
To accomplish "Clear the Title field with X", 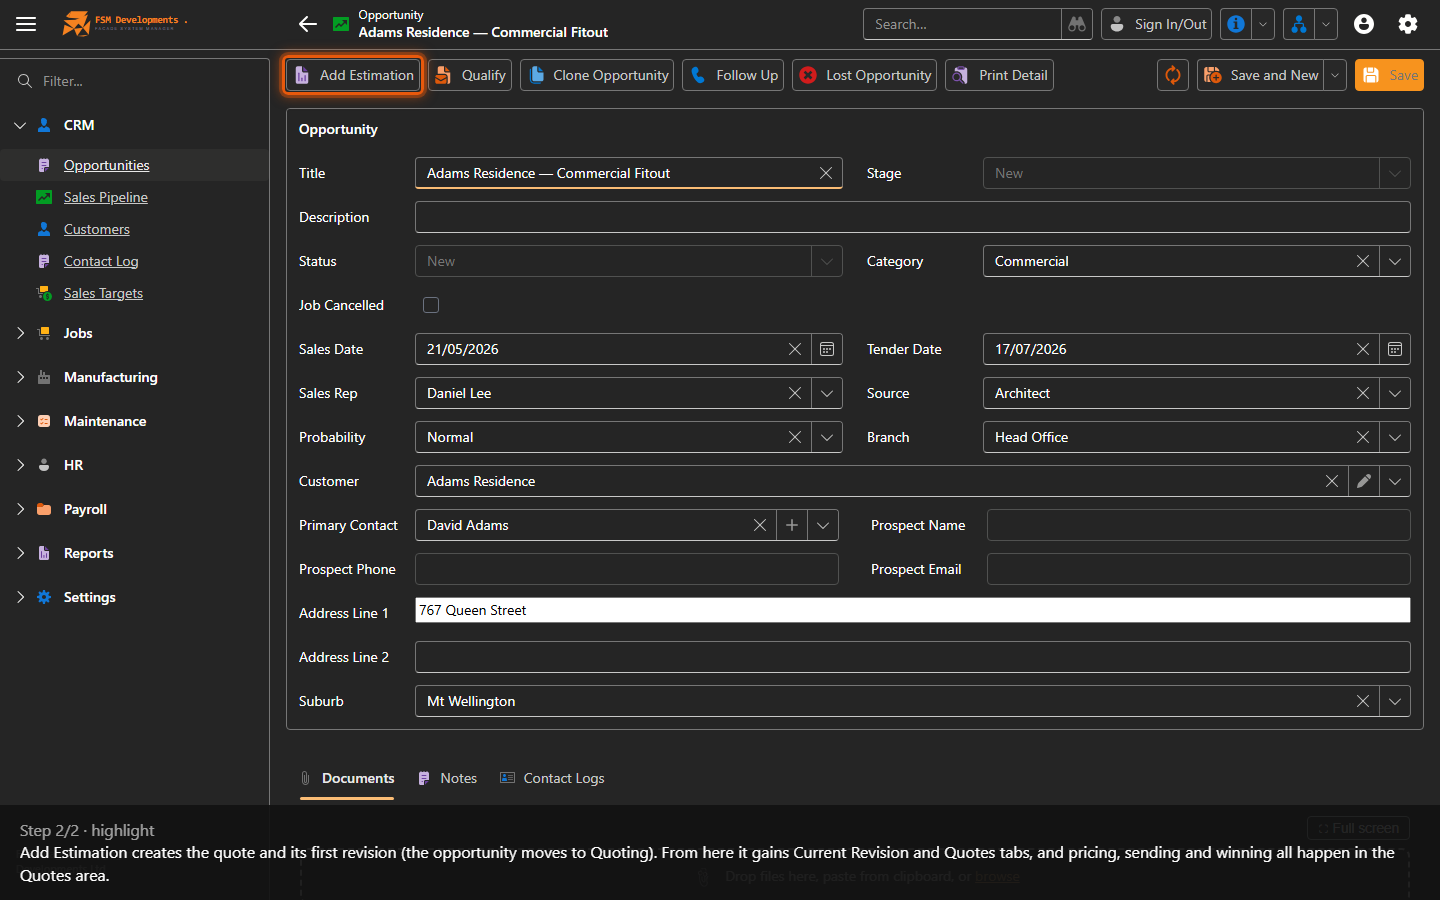I will click(826, 173).
